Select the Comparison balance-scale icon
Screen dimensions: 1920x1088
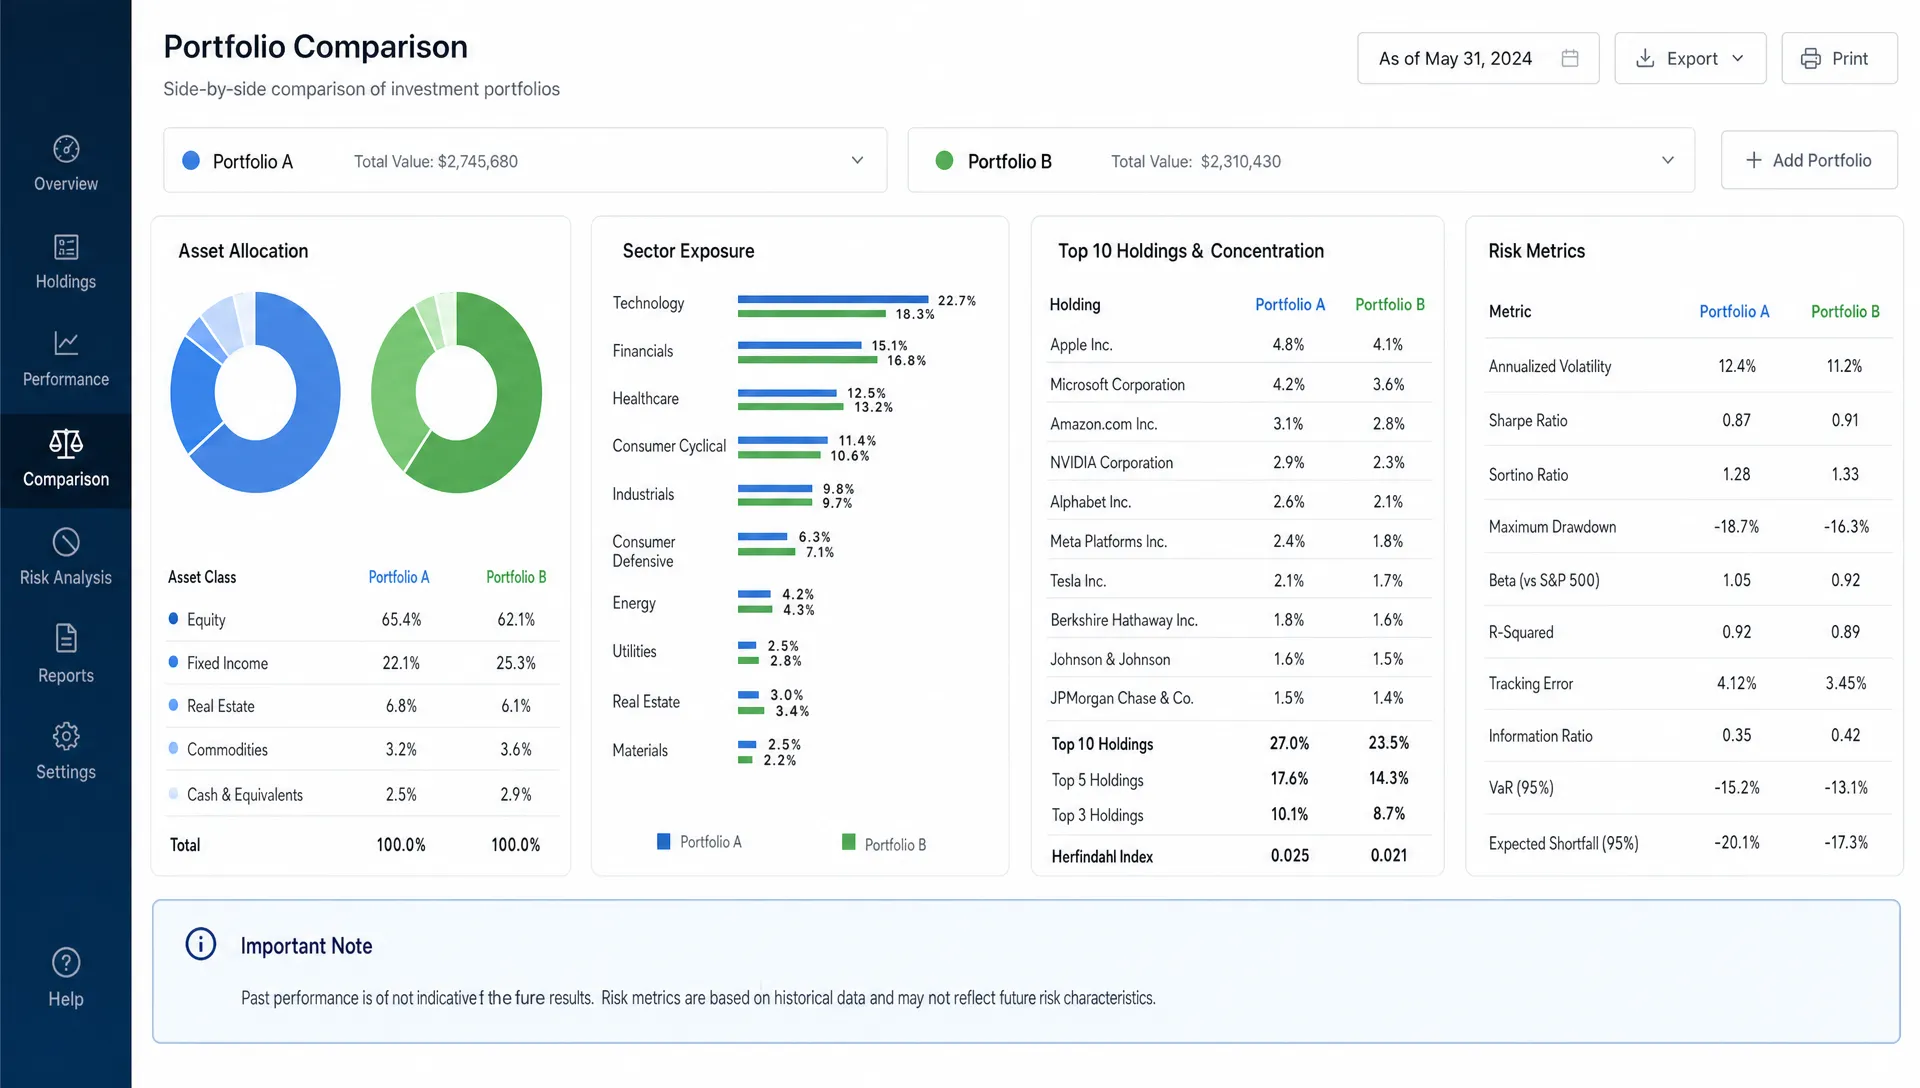(66, 443)
